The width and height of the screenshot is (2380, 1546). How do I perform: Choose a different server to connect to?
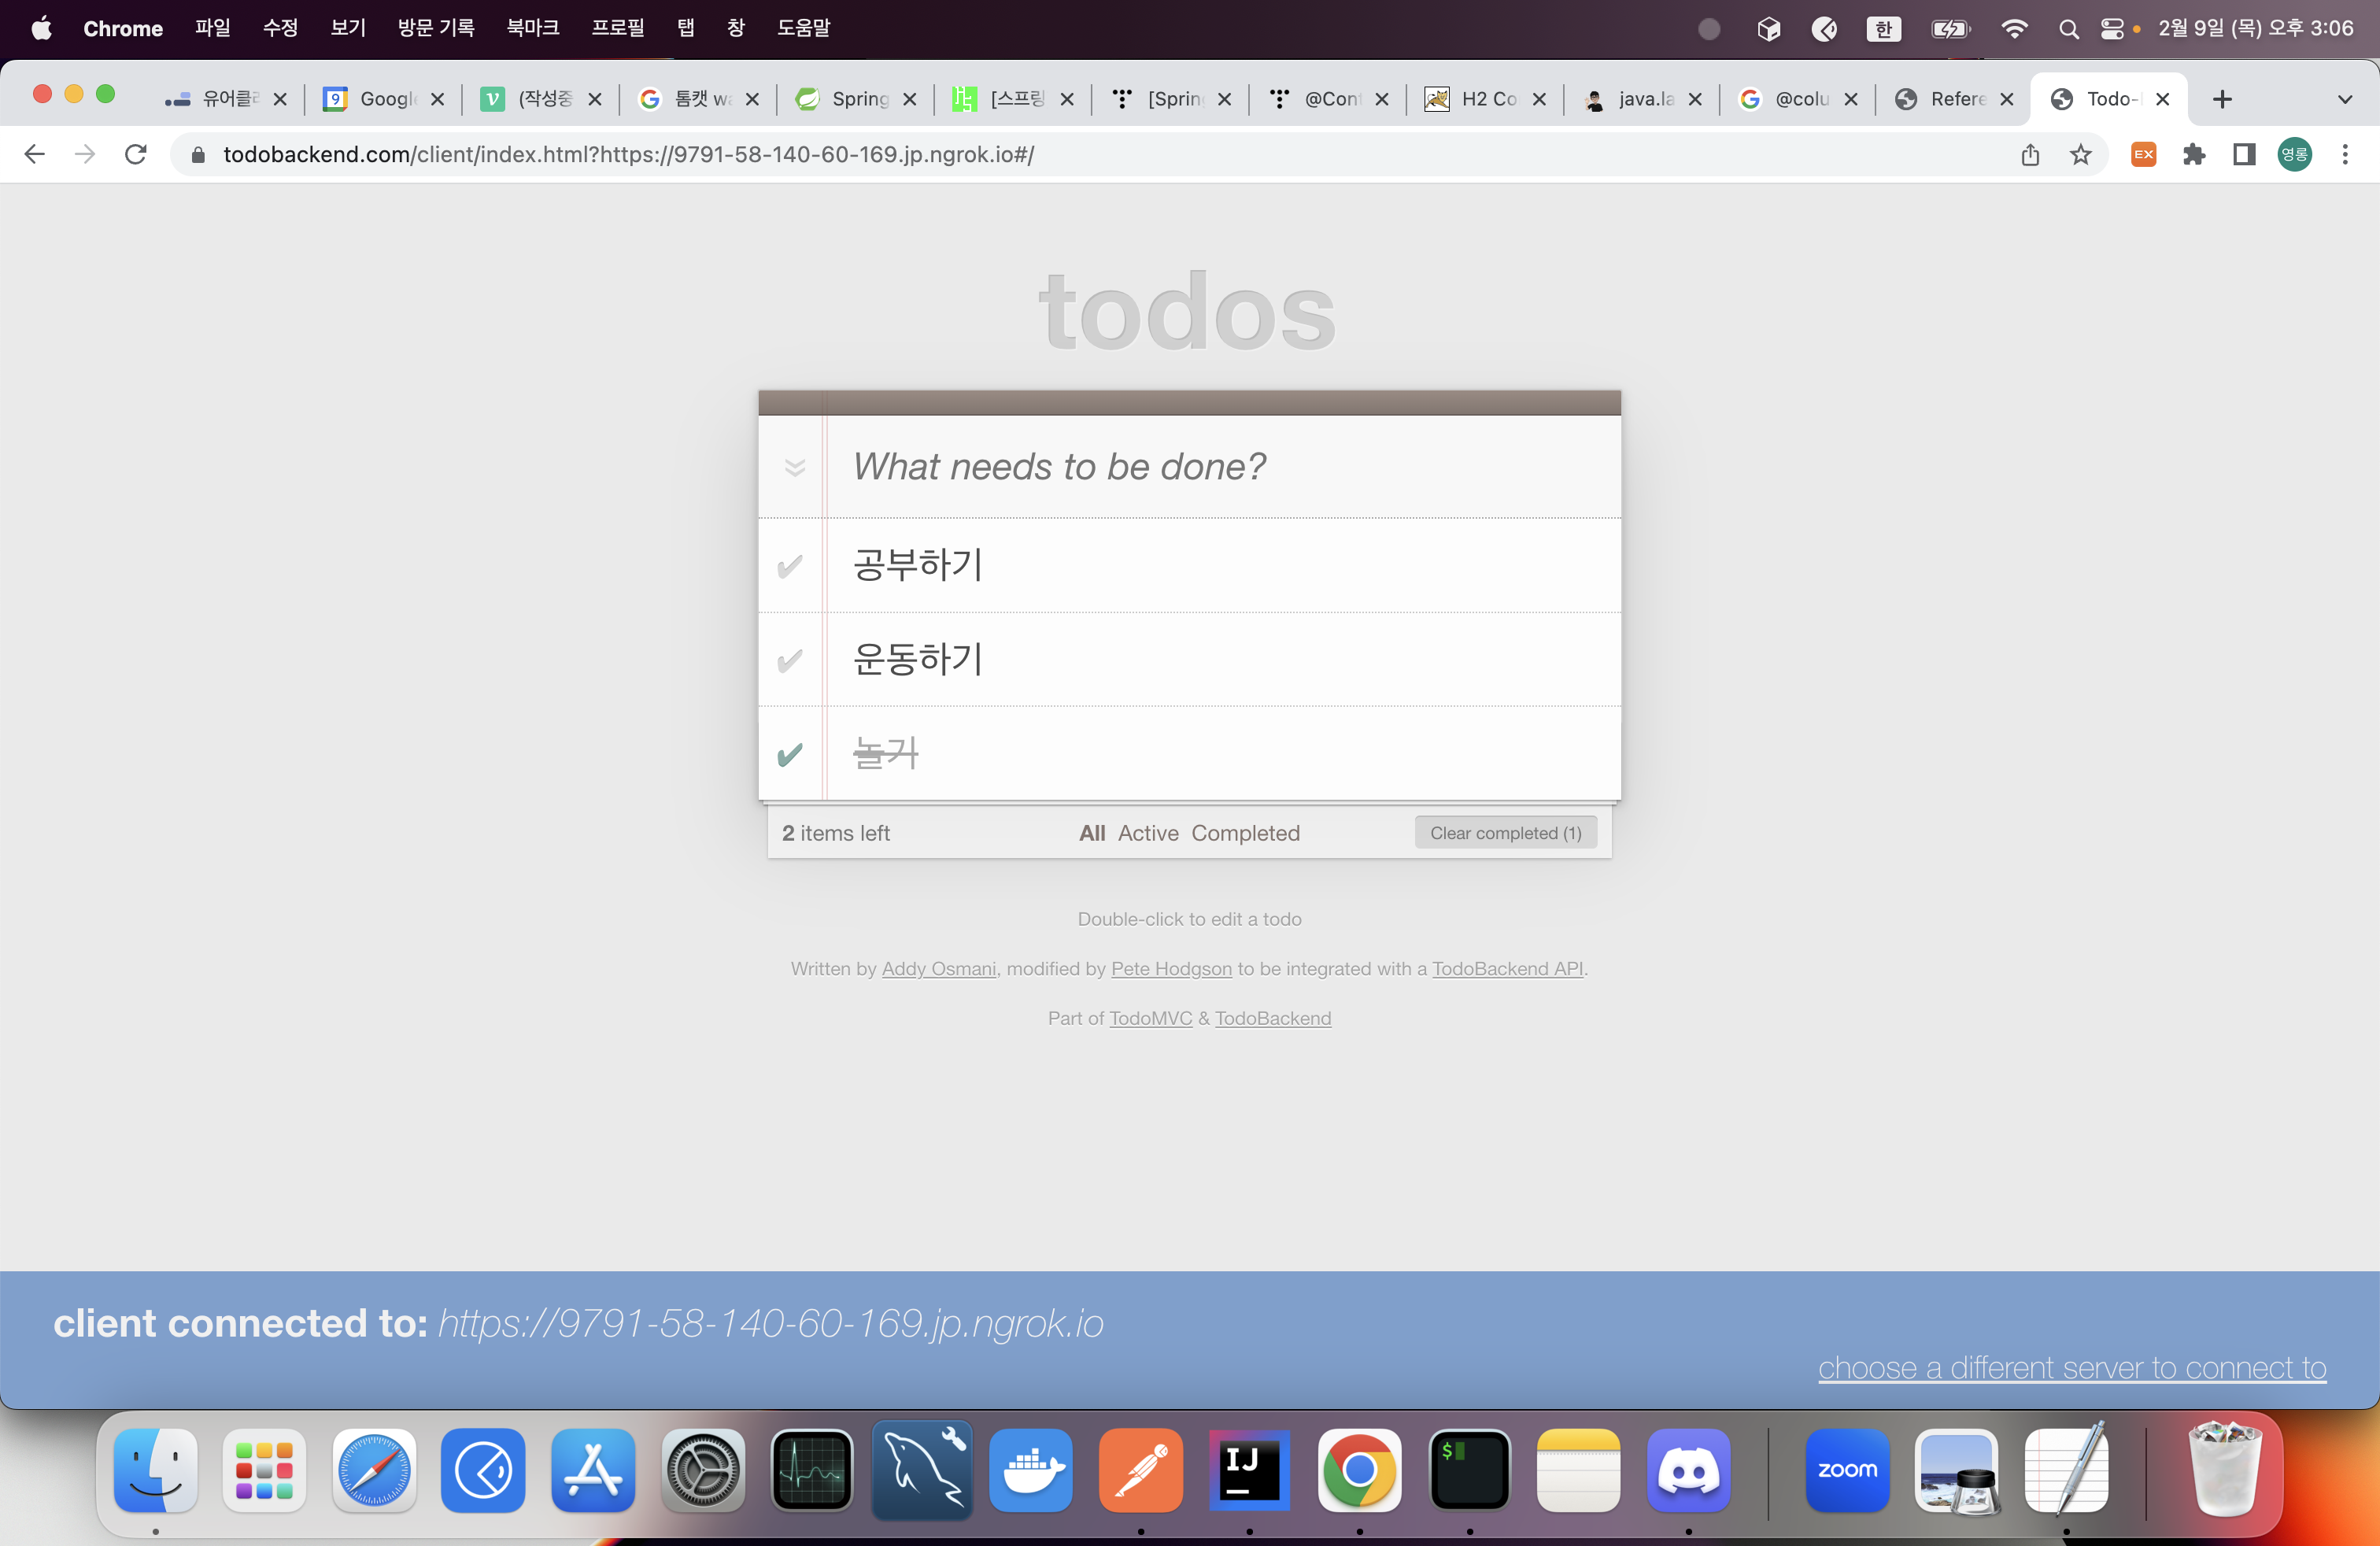pos(2072,1367)
